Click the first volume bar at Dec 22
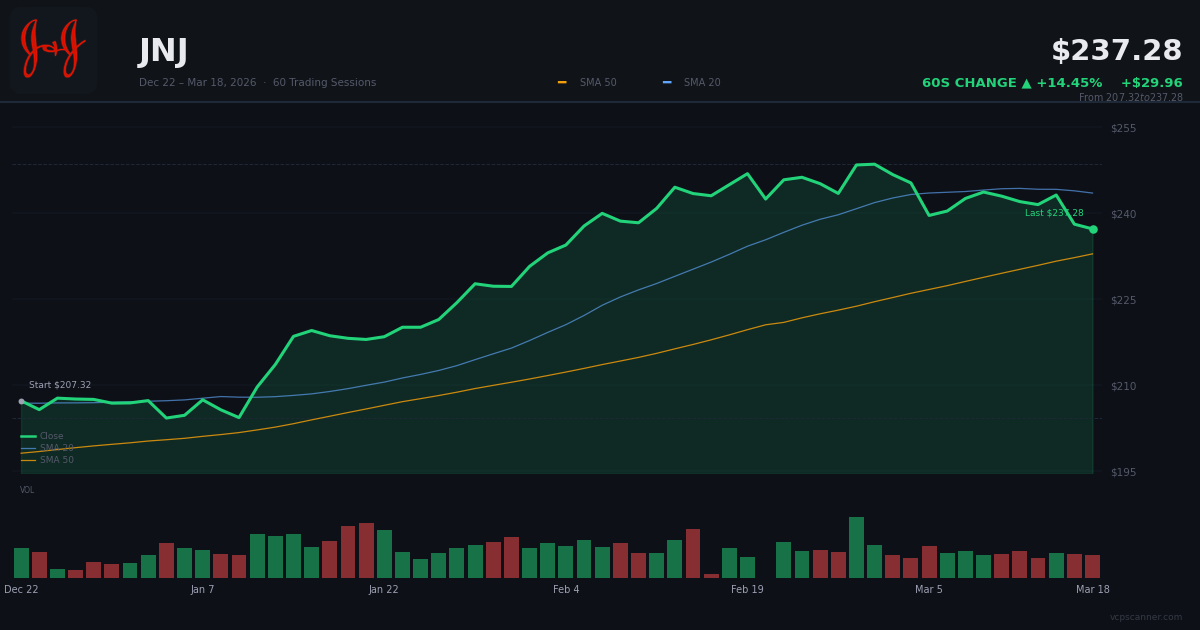The width and height of the screenshot is (1200, 630). (x=21, y=563)
